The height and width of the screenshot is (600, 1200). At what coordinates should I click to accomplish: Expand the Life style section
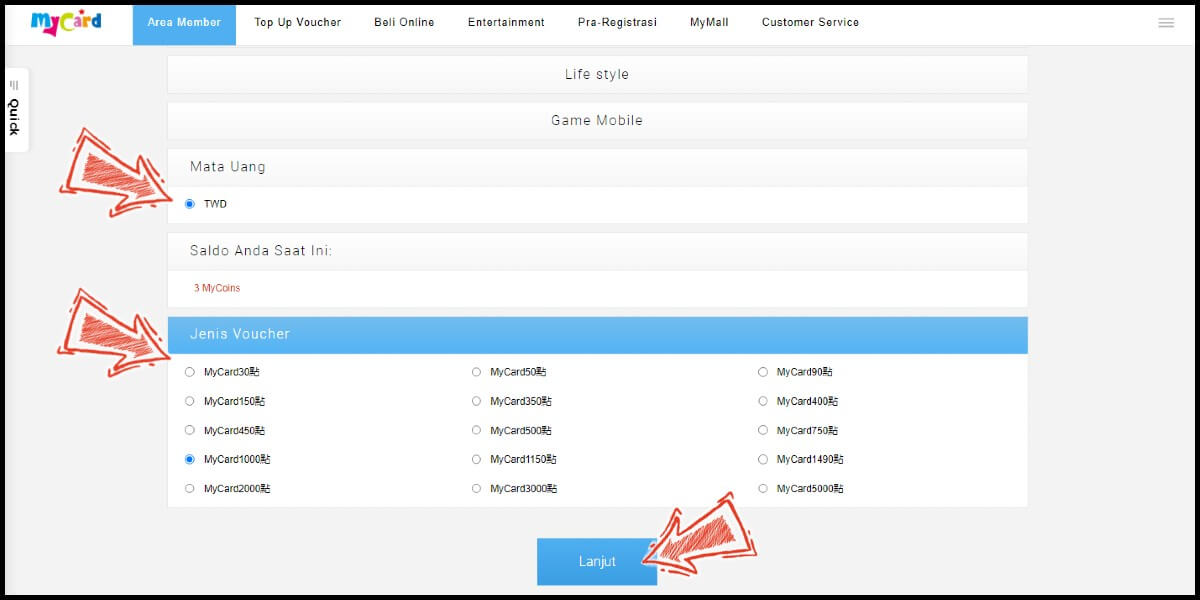[597, 74]
